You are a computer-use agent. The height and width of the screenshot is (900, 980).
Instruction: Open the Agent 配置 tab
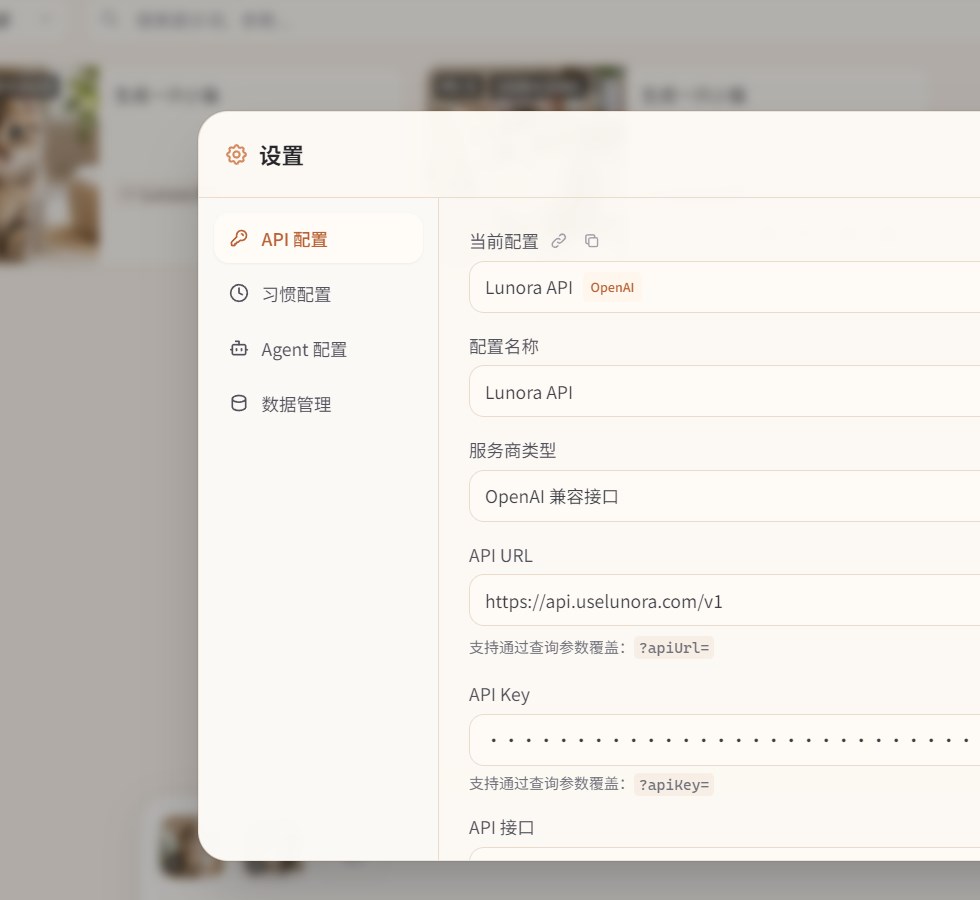click(318, 349)
